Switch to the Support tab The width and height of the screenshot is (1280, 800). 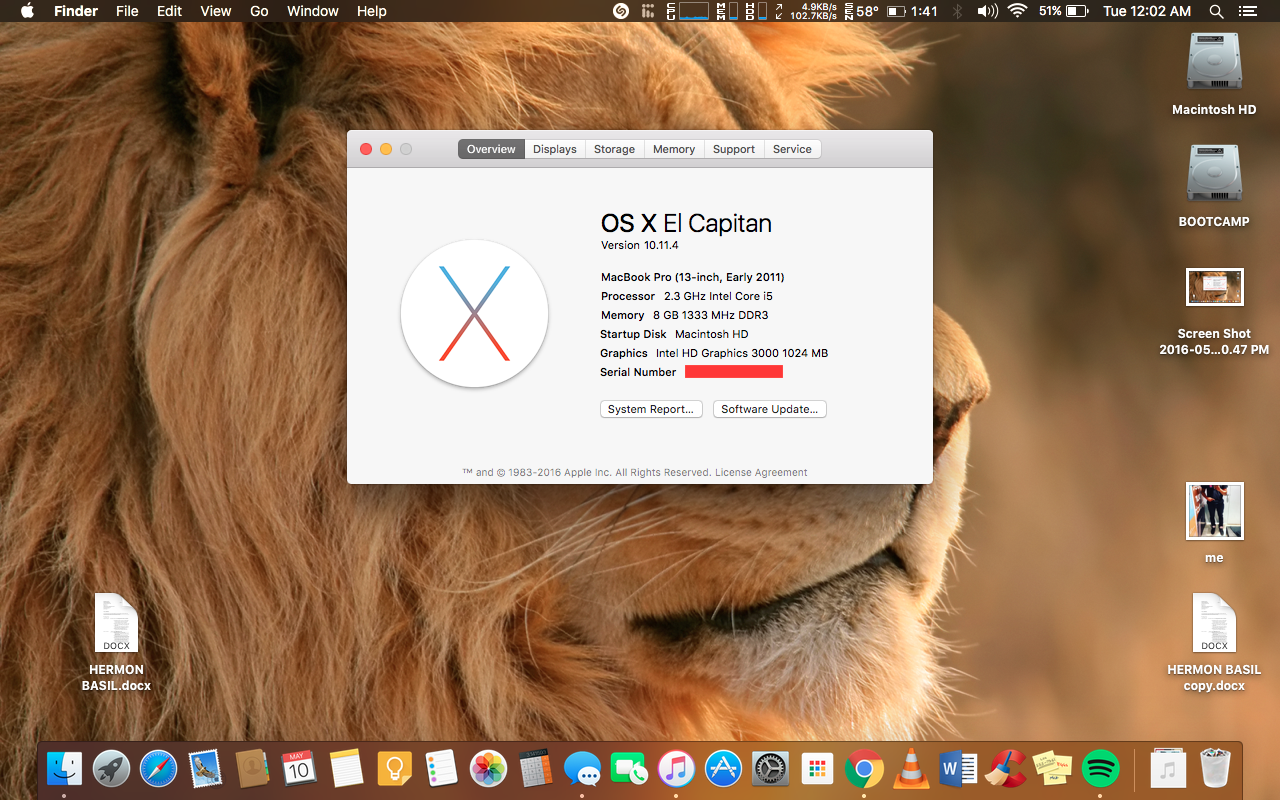734,149
